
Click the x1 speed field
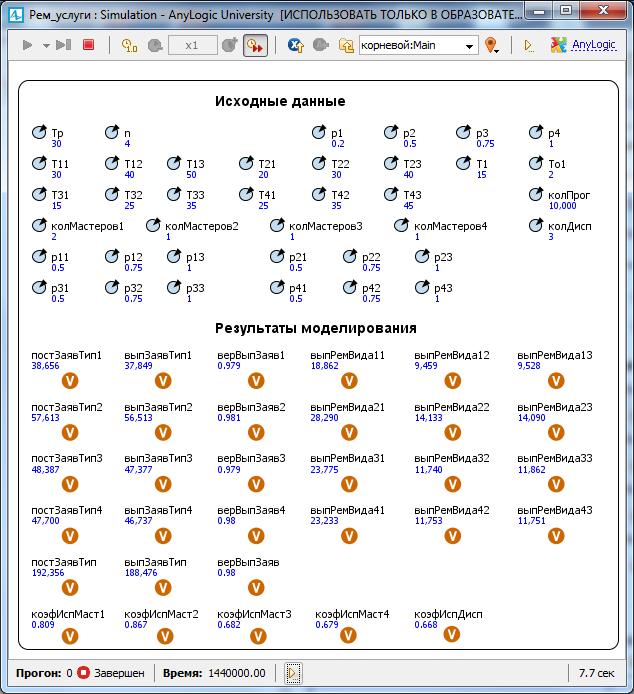click(193, 45)
